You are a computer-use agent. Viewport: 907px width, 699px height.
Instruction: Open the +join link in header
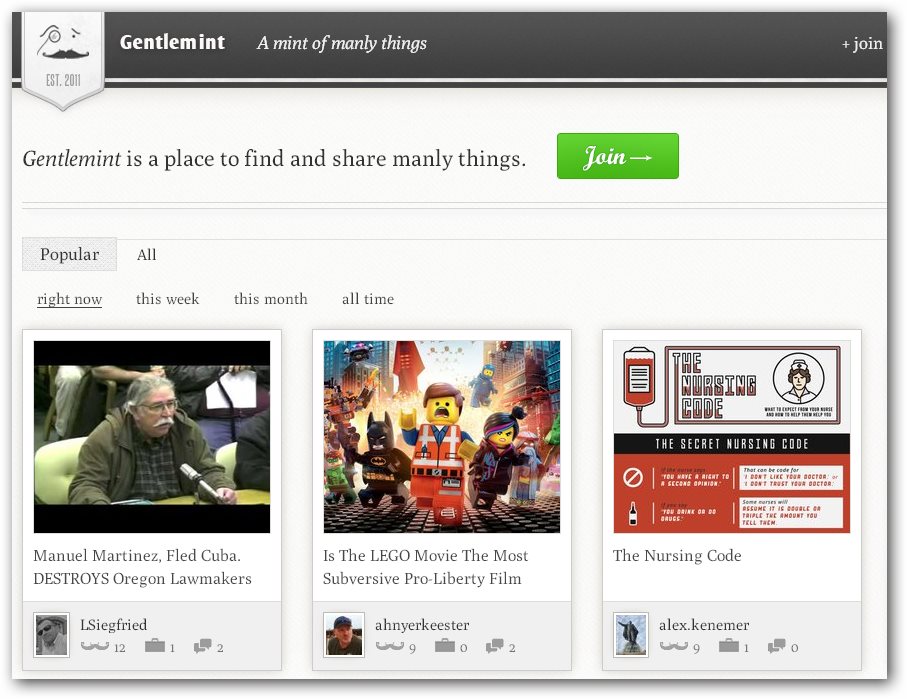pyautogui.click(x=862, y=43)
